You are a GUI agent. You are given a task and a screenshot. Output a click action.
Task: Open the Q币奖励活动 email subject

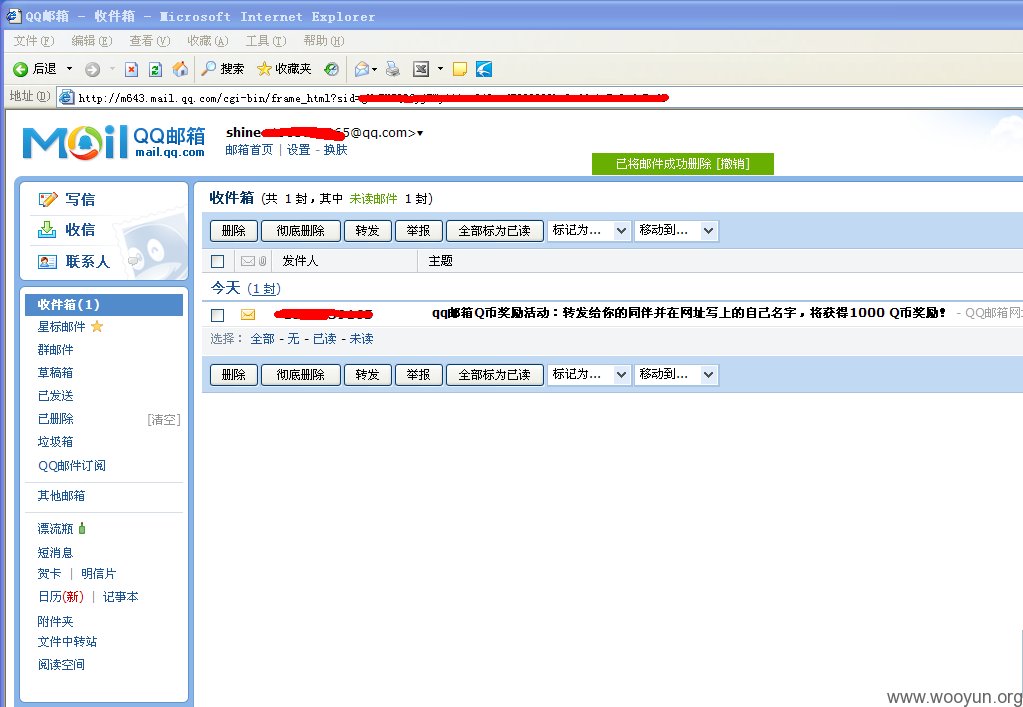coord(689,313)
